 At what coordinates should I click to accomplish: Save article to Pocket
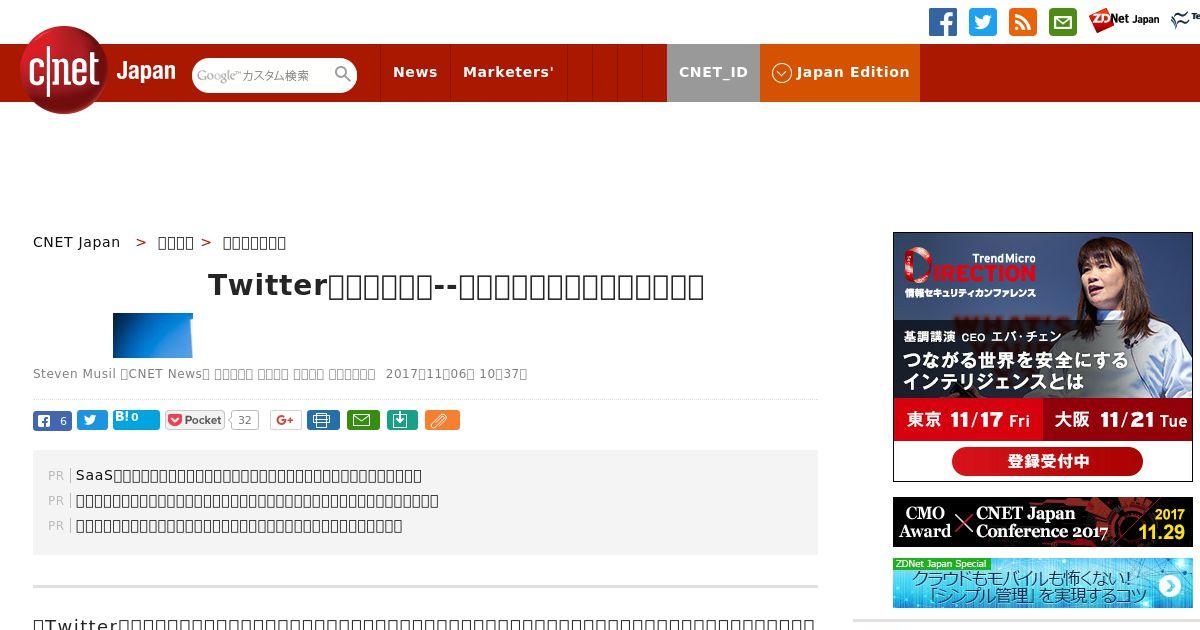pos(195,420)
